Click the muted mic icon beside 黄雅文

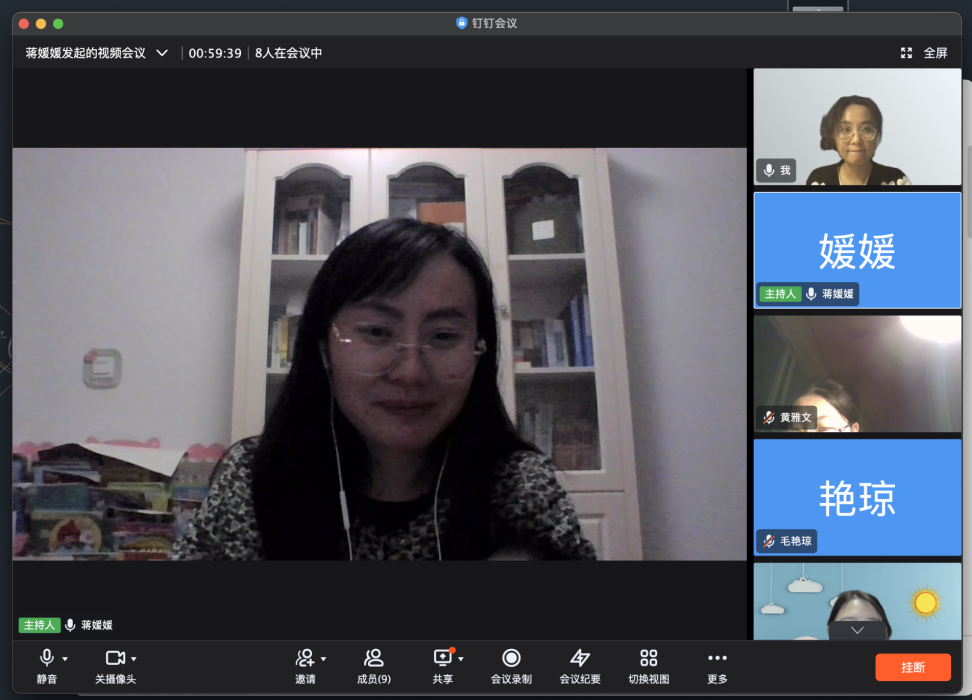pyautogui.click(x=768, y=417)
